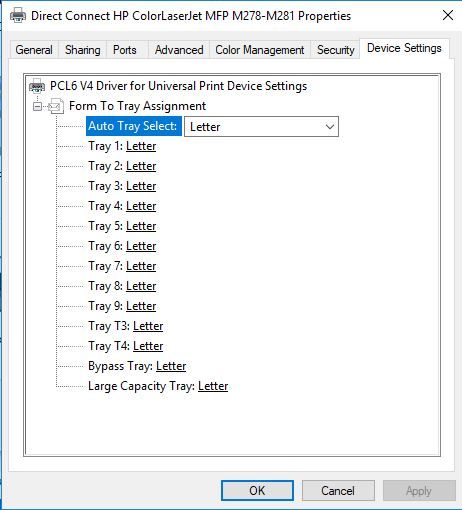Click the Tray 3 Letter value
Image resolution: width=462 pixels, height=510 pixels.
click(x=141, y=186)
